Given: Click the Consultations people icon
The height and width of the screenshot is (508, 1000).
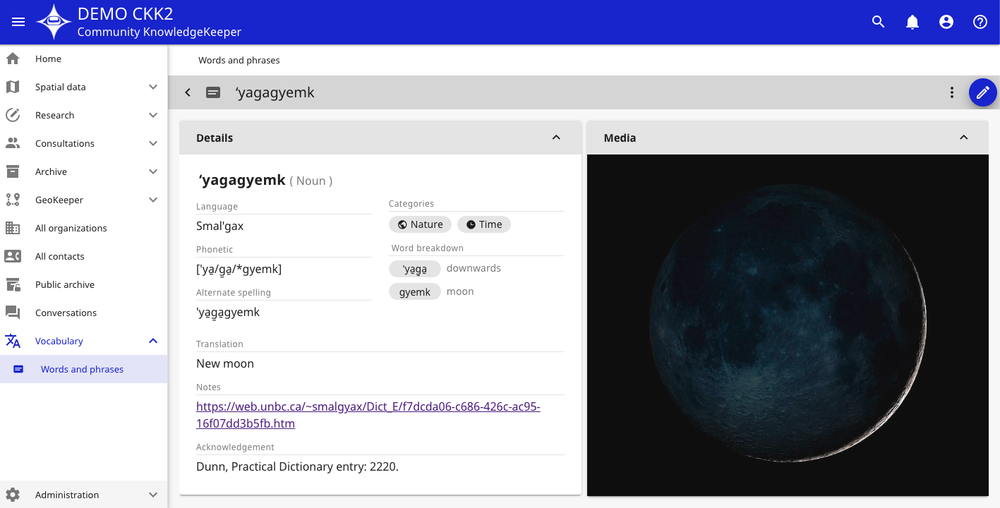Looking at the screenshot, I should [12, 143].
